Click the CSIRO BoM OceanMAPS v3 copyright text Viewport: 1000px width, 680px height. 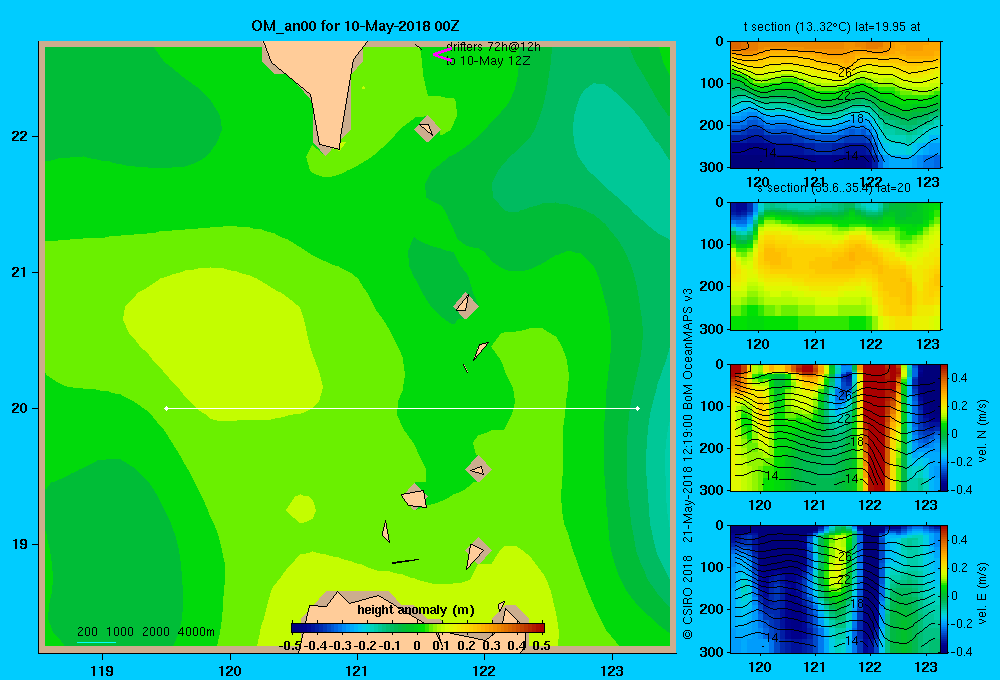pyautogui.click(x=688, y=463)
